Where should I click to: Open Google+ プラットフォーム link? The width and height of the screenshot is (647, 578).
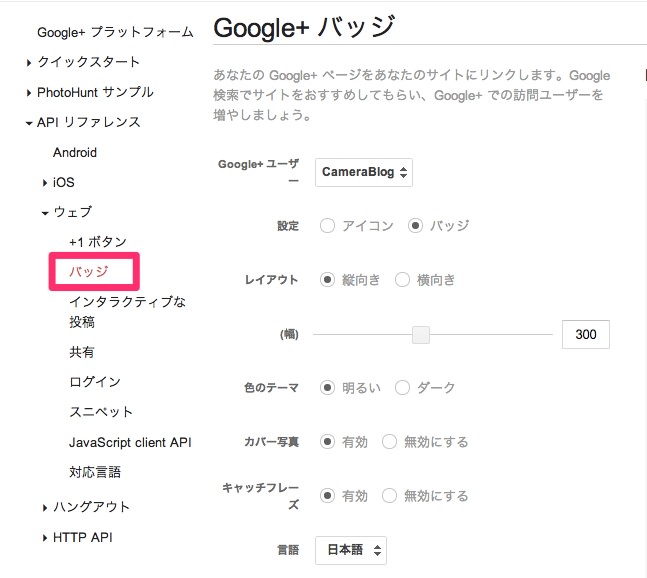click(x=115, y=32)
